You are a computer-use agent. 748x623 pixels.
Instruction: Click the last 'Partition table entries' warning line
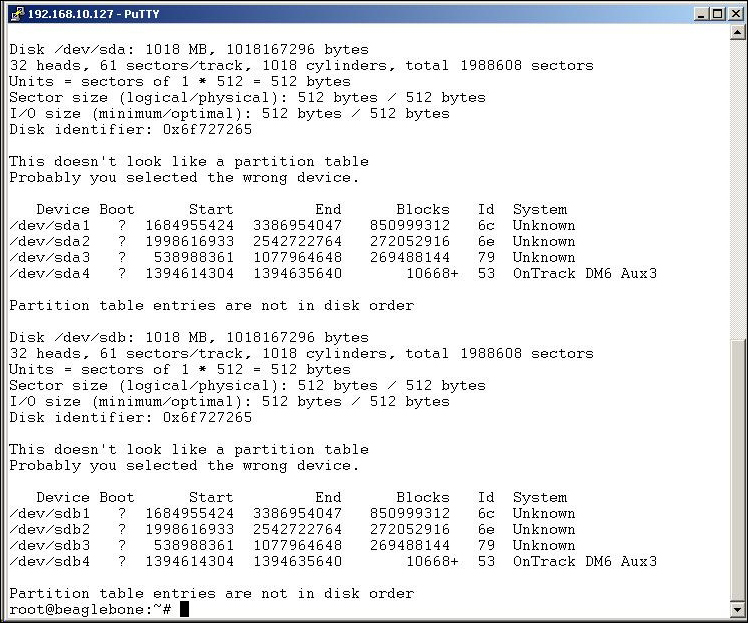click(x=212, y=593)
